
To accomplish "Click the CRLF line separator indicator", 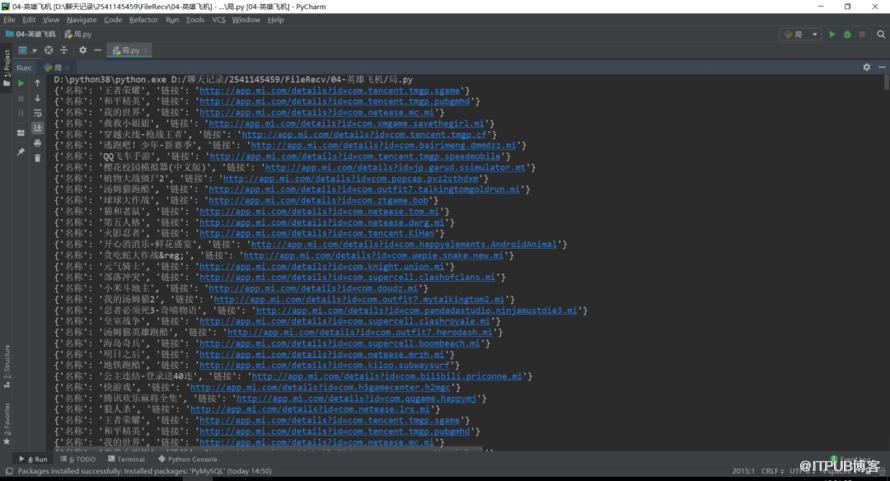I will (x=772, y=471).
